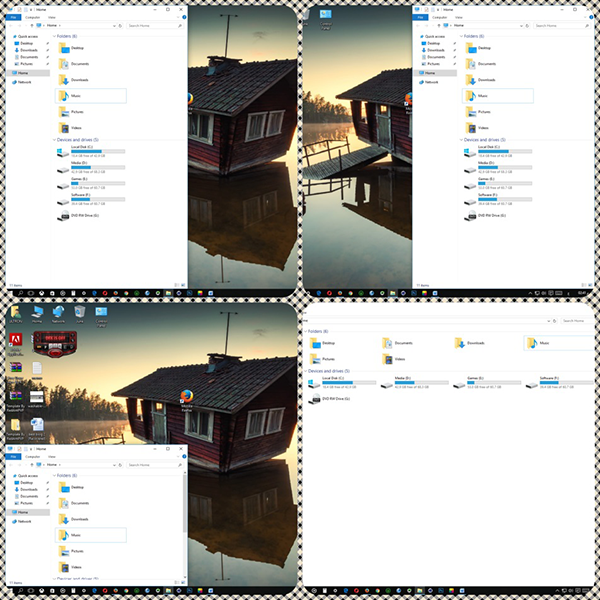Select Network in the top-left navigation pane

tap(22, 82)
